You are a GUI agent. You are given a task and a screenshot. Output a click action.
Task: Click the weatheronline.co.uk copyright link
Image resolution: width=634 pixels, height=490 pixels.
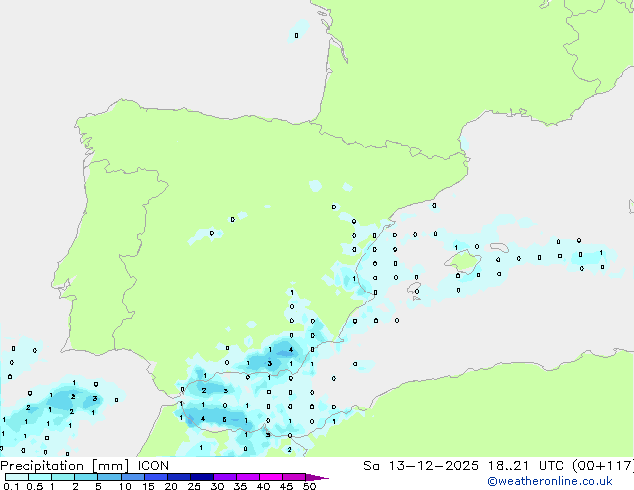click(x=563, y=481)
